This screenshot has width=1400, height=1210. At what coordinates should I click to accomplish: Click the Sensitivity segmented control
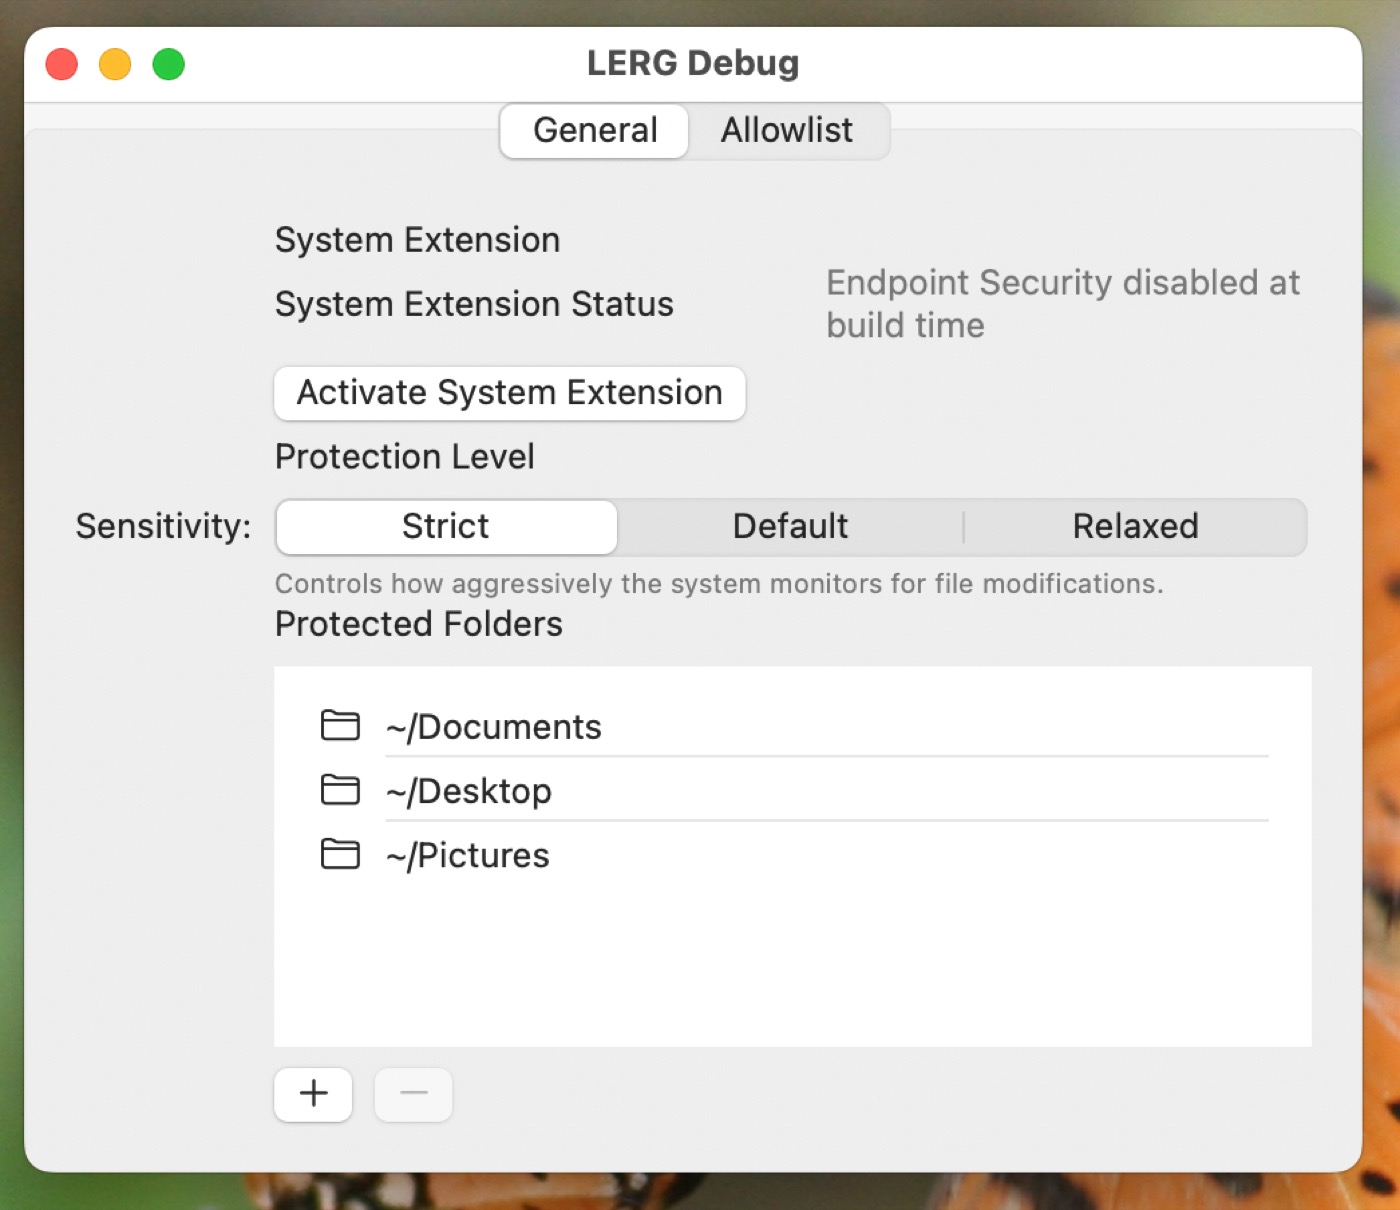(x=790, y=527)
